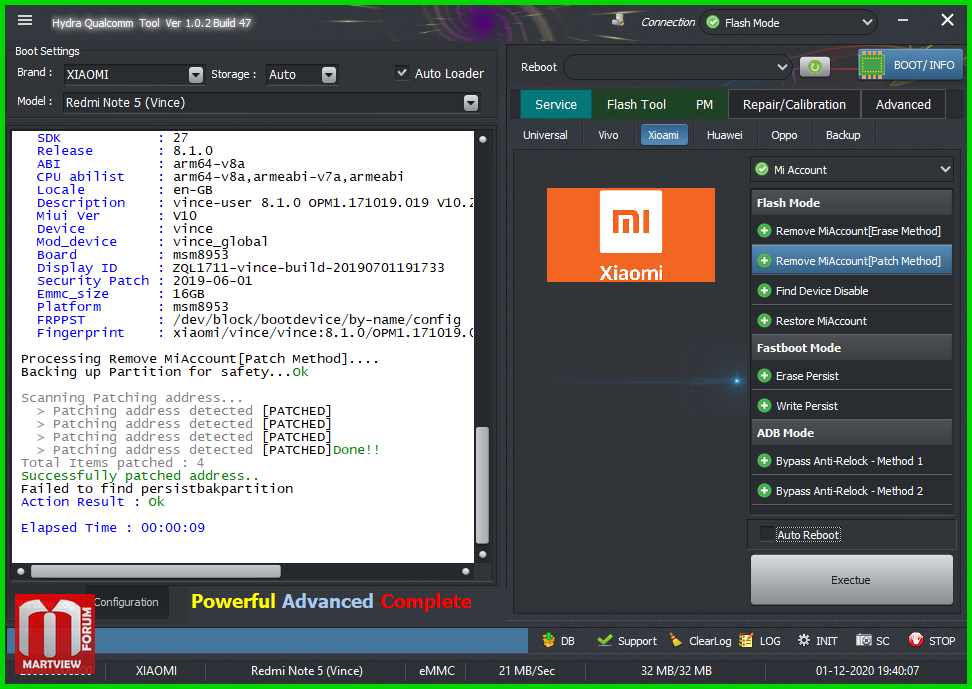Click the SC screenshot camera icon
Viewport: 972px width, 689px height.
[862, 641]
